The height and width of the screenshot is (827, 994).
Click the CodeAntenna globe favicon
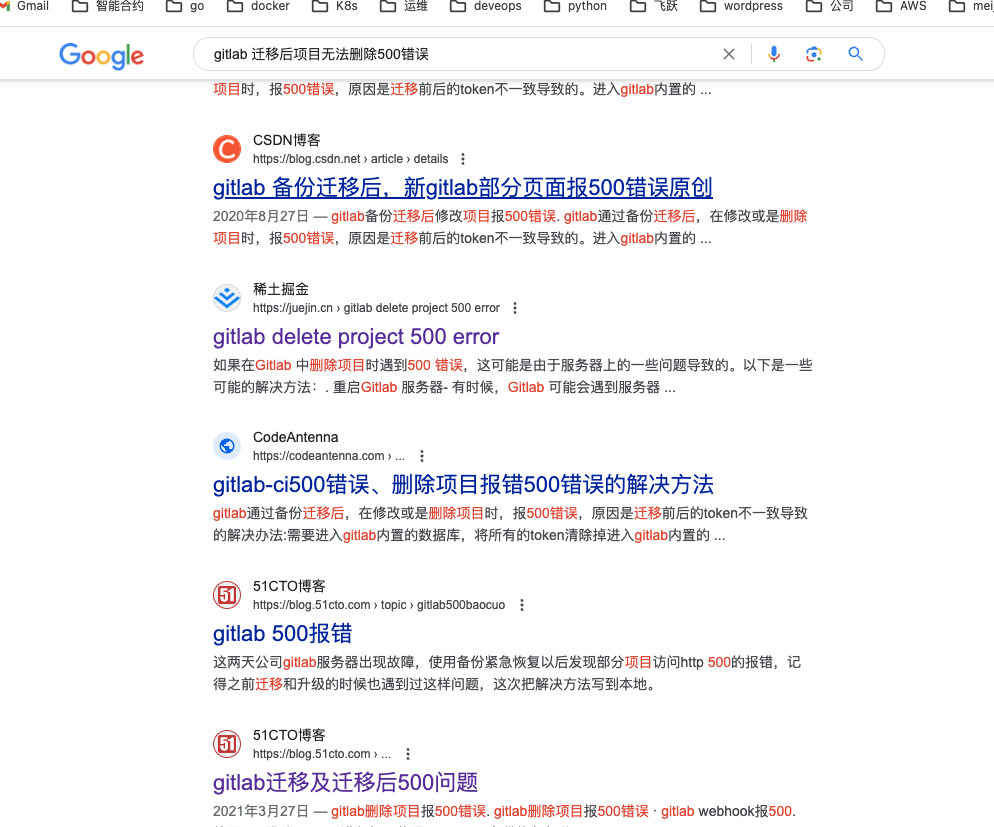click(227, 446)
